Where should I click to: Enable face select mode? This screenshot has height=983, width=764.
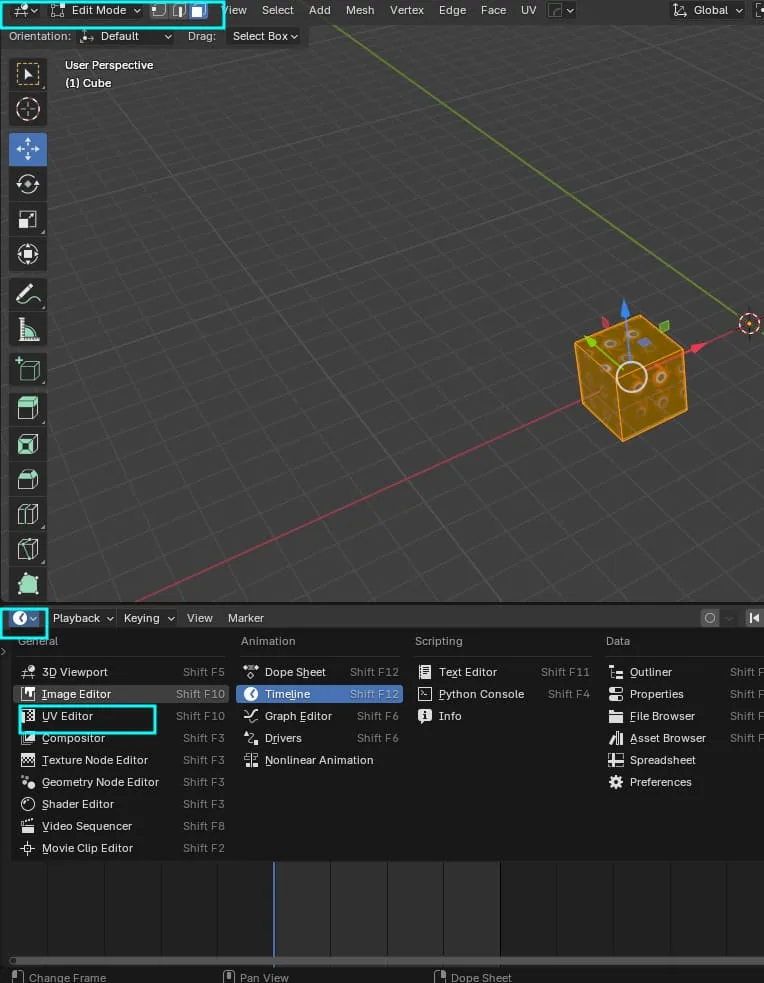coord(198,11)
